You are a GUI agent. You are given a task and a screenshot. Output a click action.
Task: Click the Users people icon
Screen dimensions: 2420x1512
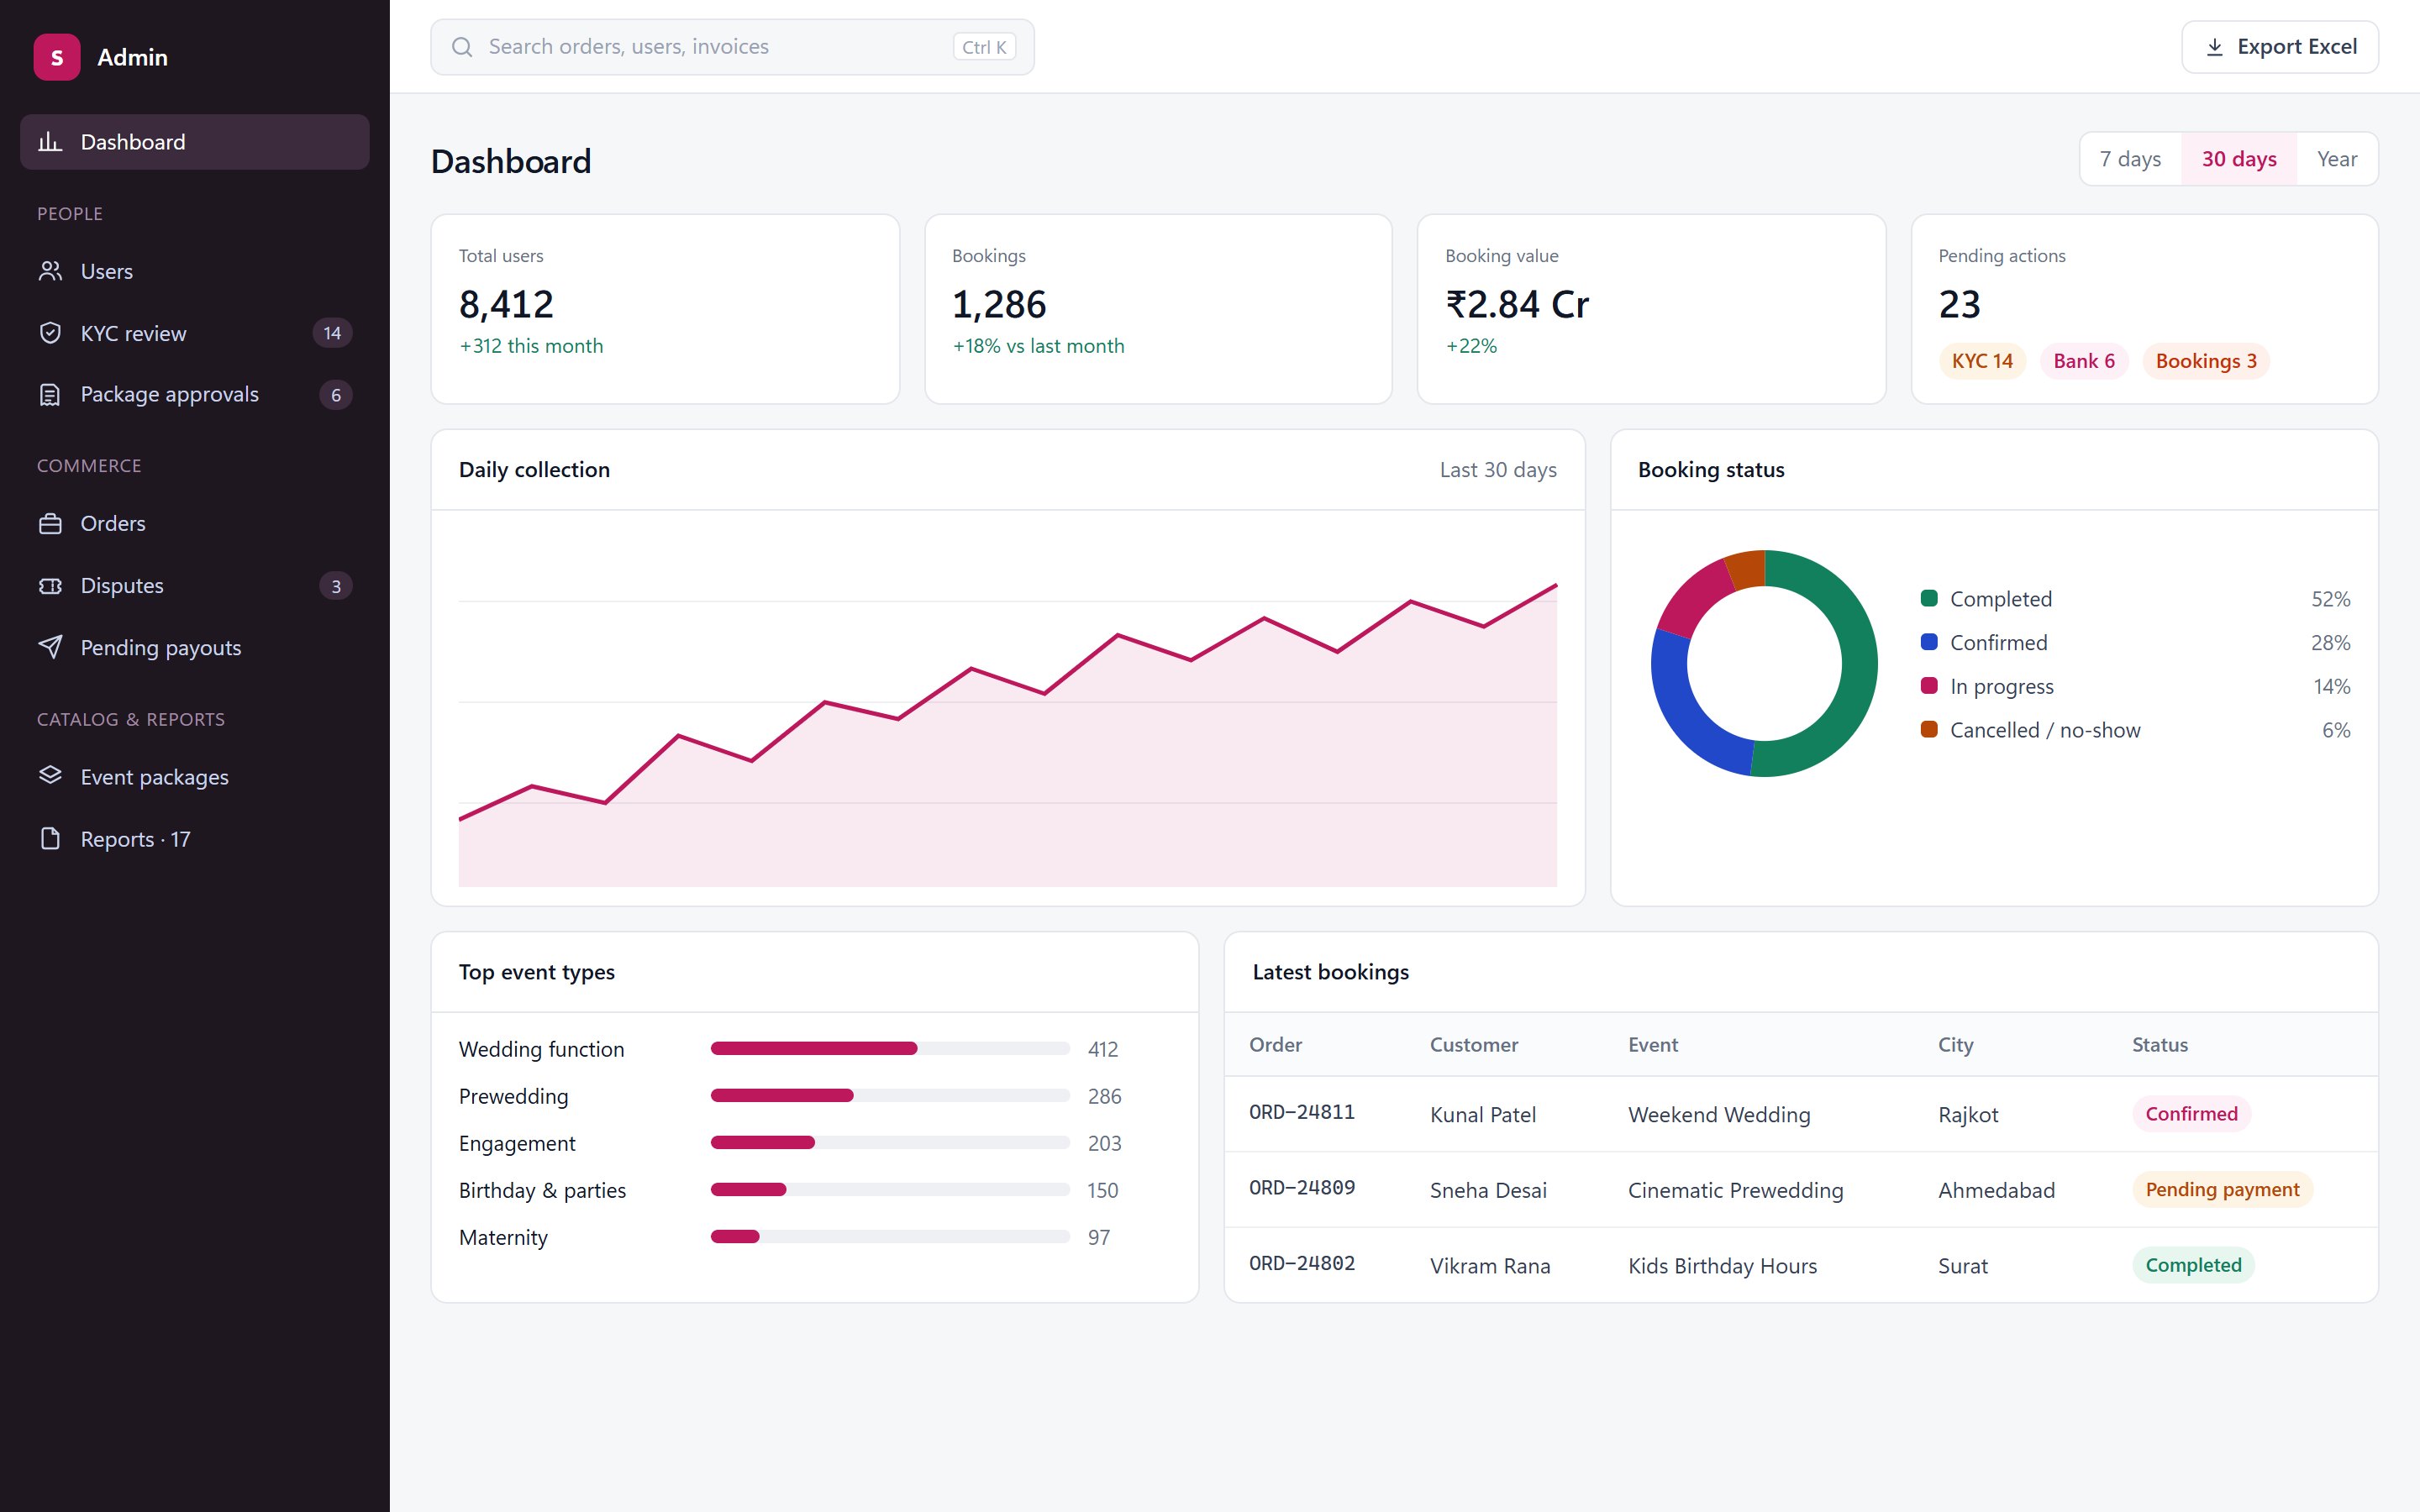click(x=50, y=271)
